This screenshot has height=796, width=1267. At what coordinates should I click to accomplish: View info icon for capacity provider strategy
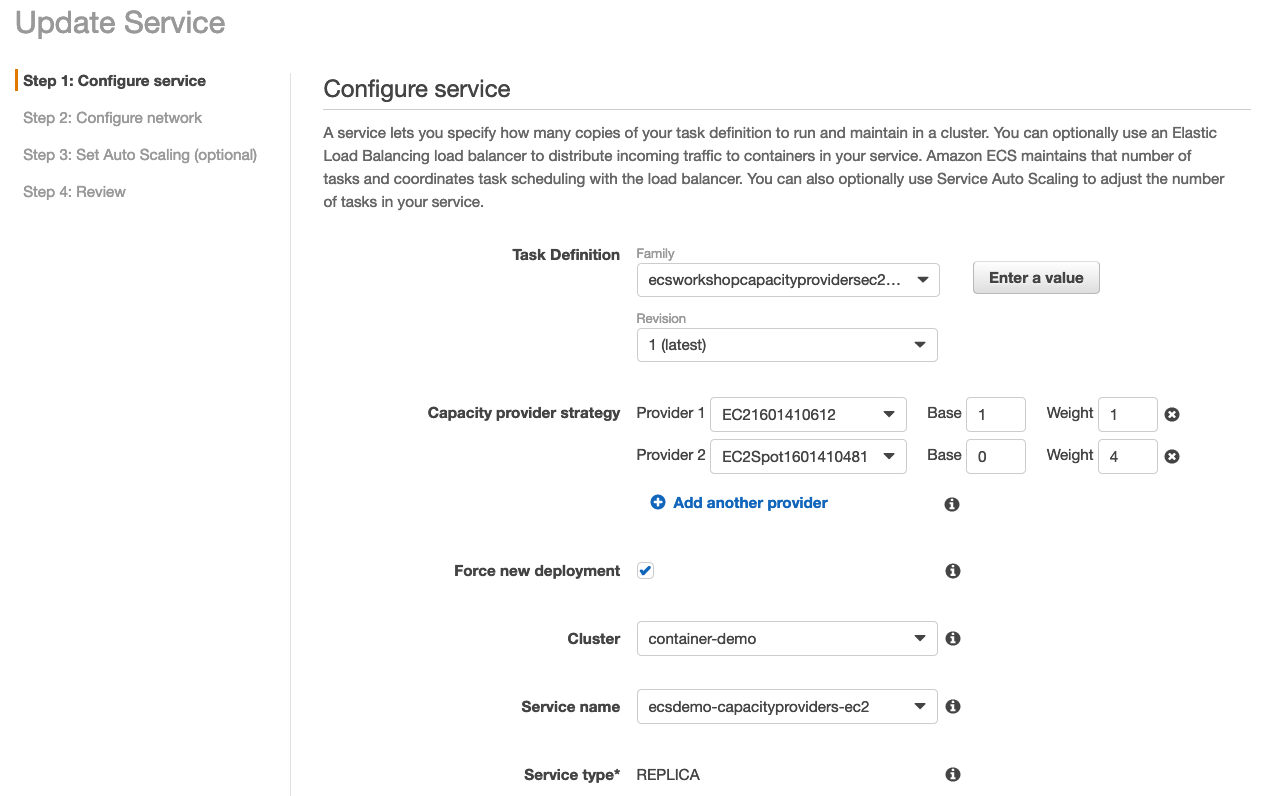(951, 504)
